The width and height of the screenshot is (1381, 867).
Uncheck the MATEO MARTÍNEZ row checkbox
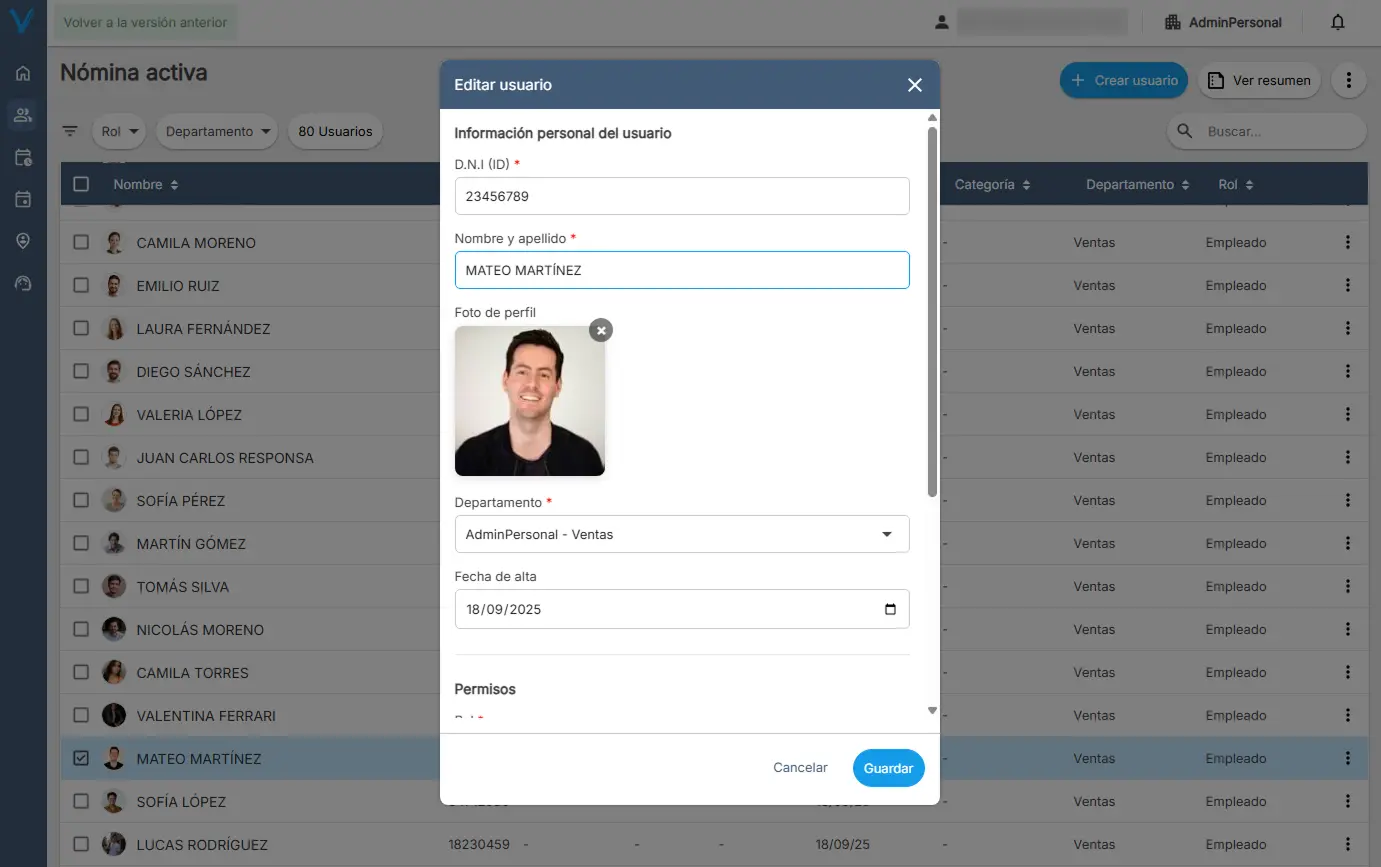pos(81,758)
